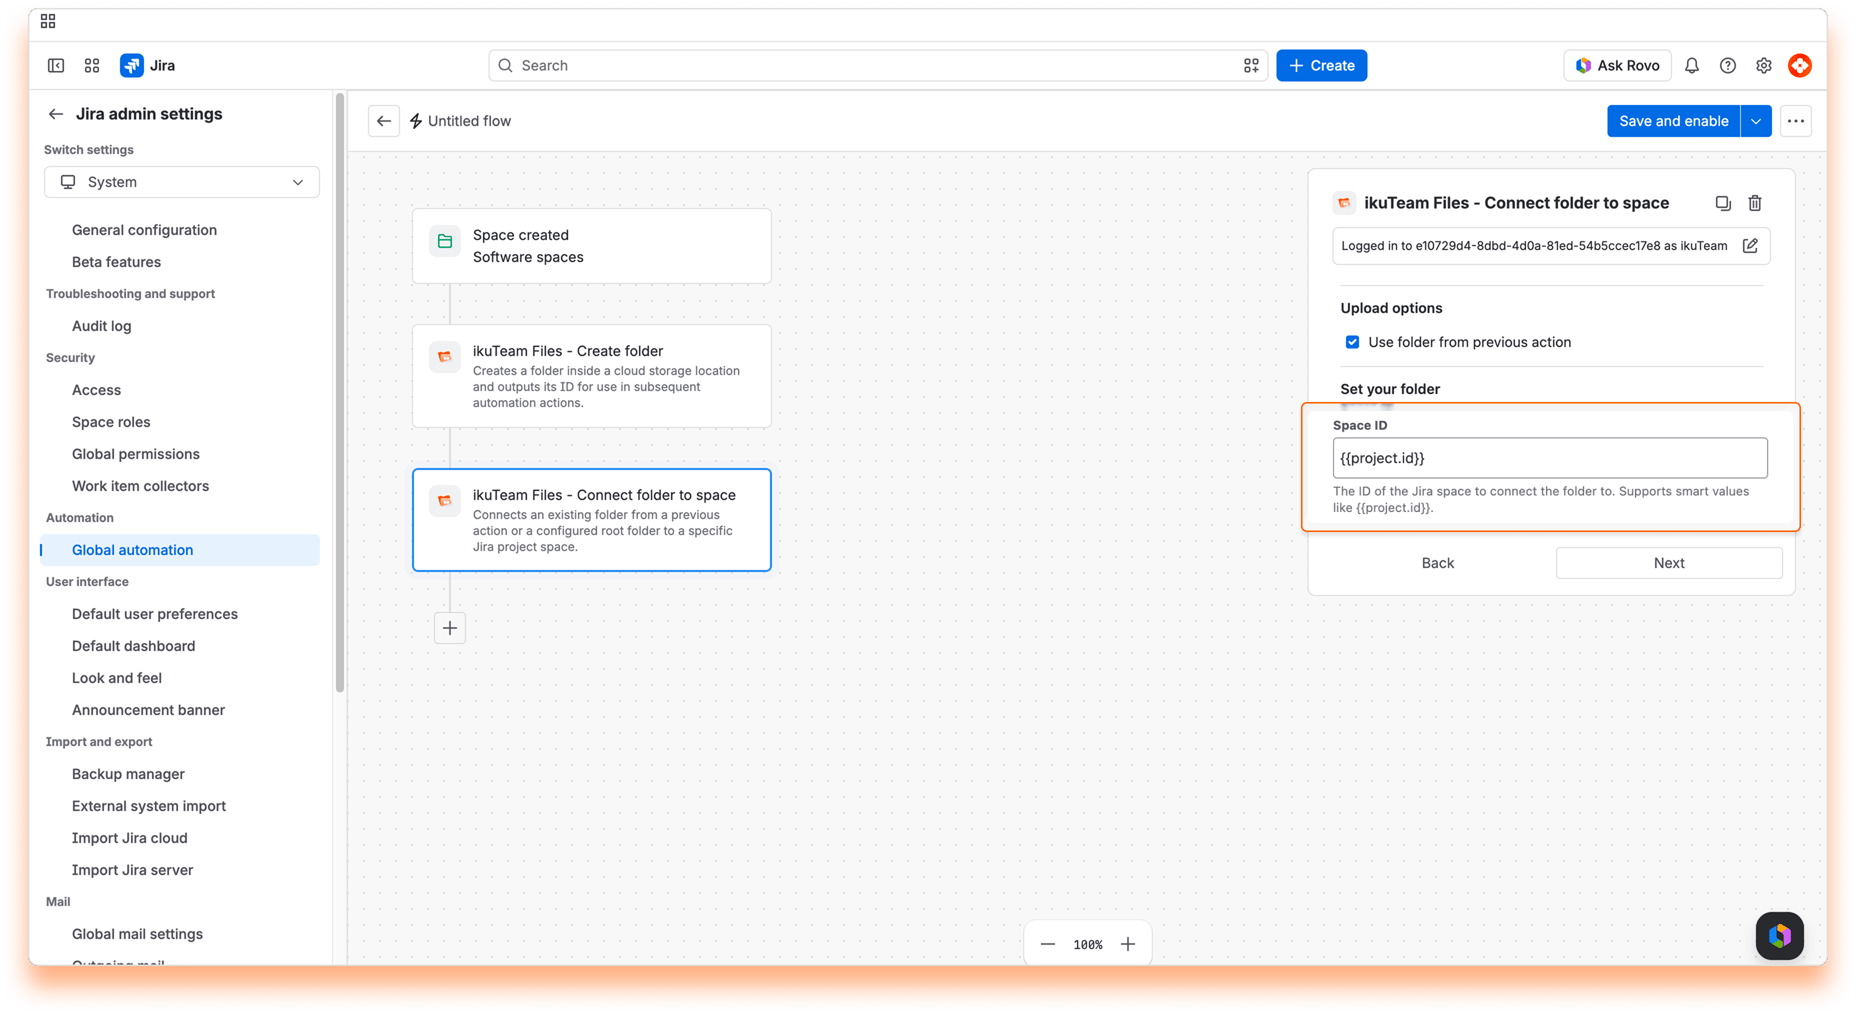The image size is (1856, 1014).
Task: Select the ikuTeam Files Create folder node
Action: [592, 376]
